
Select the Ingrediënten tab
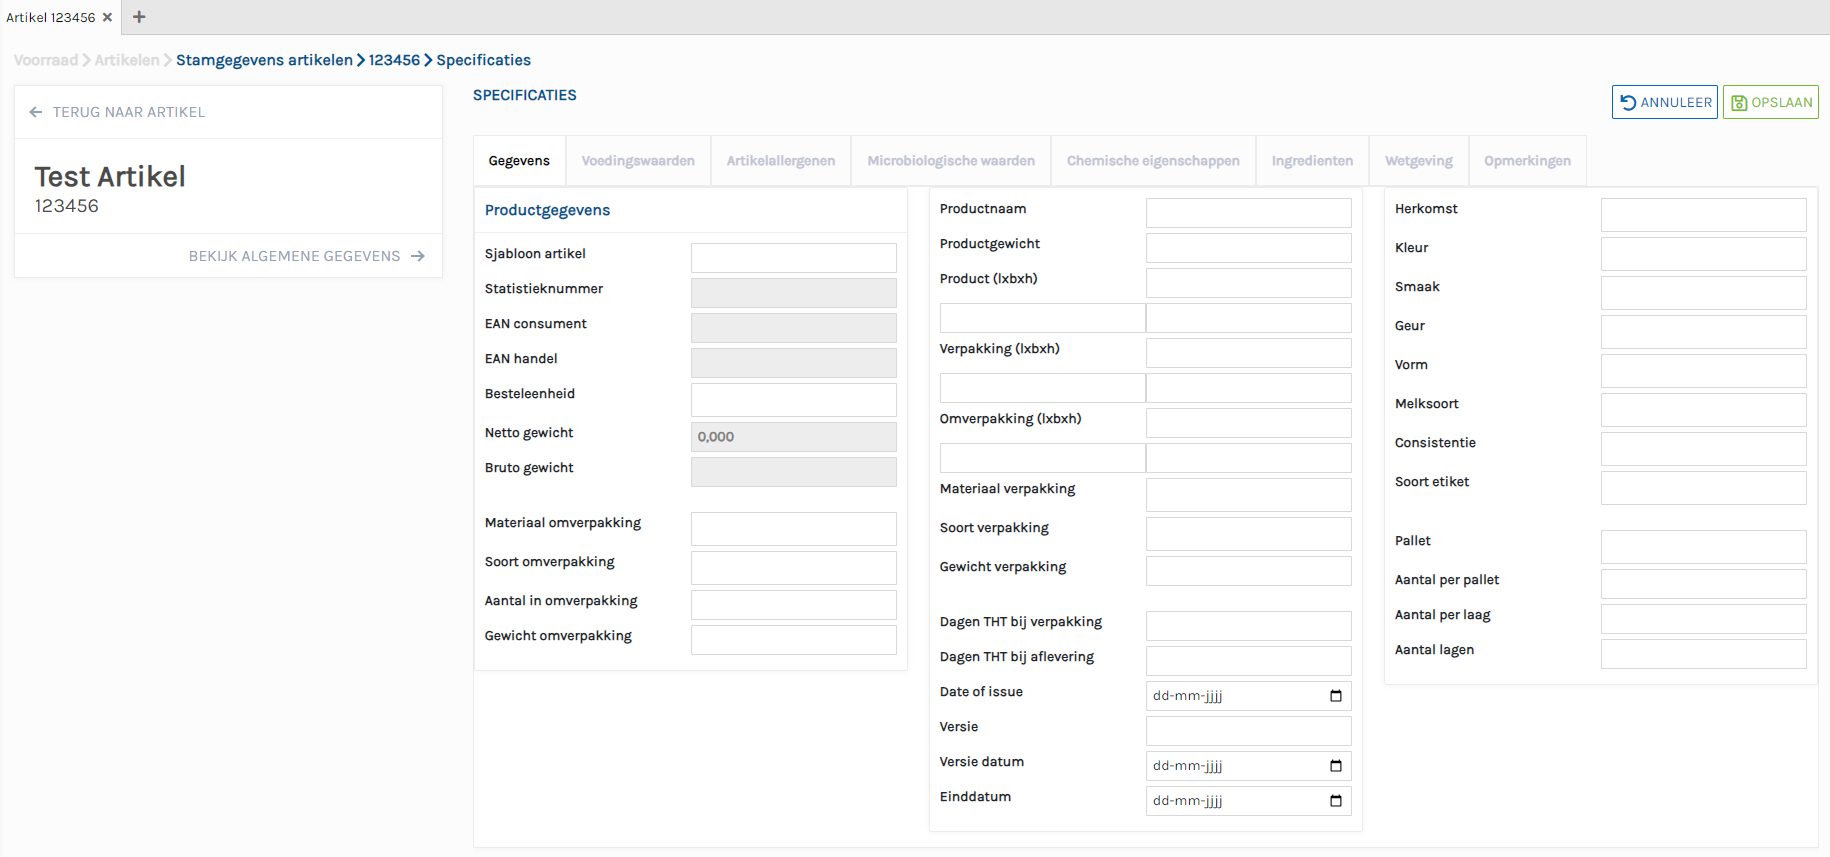[1312, 161]
